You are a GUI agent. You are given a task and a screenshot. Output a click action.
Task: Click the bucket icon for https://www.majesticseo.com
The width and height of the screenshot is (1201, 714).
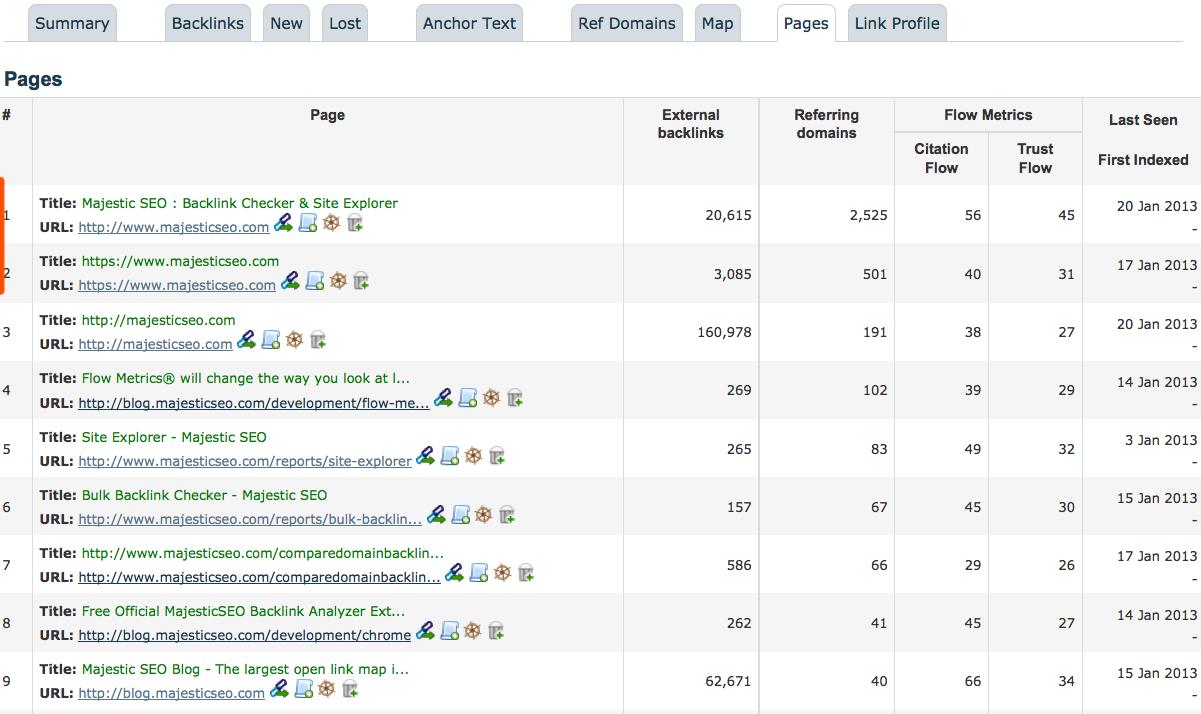coord(362,281)
